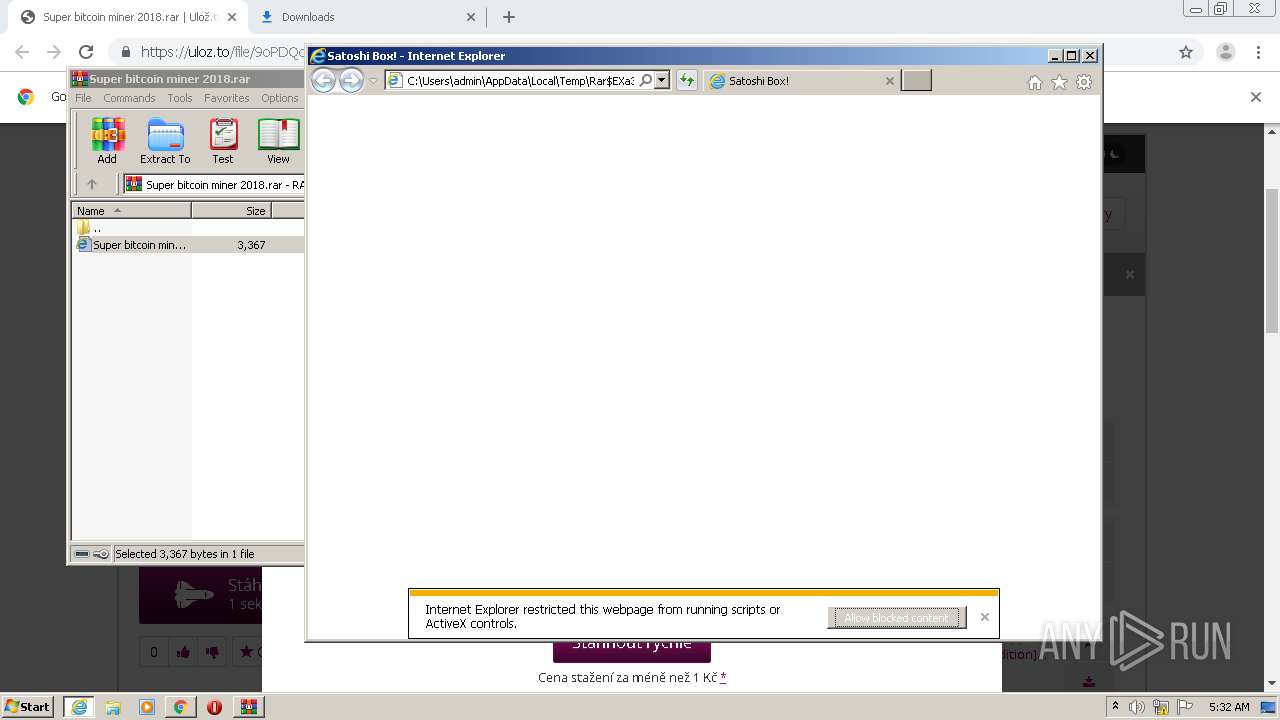The height and width of the screenshot is (720, 1280).
Task: Click the search magnifier in IE address bar
Action: (646, 81)
